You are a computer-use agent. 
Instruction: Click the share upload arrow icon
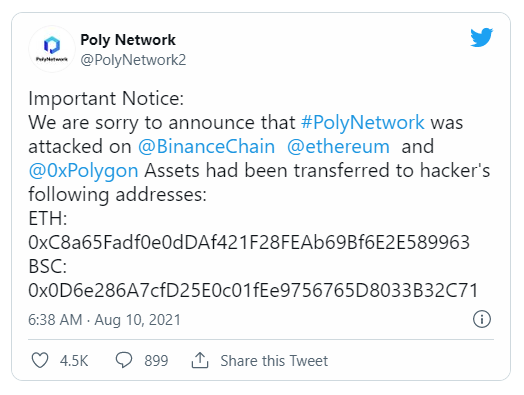pos(200,360)
